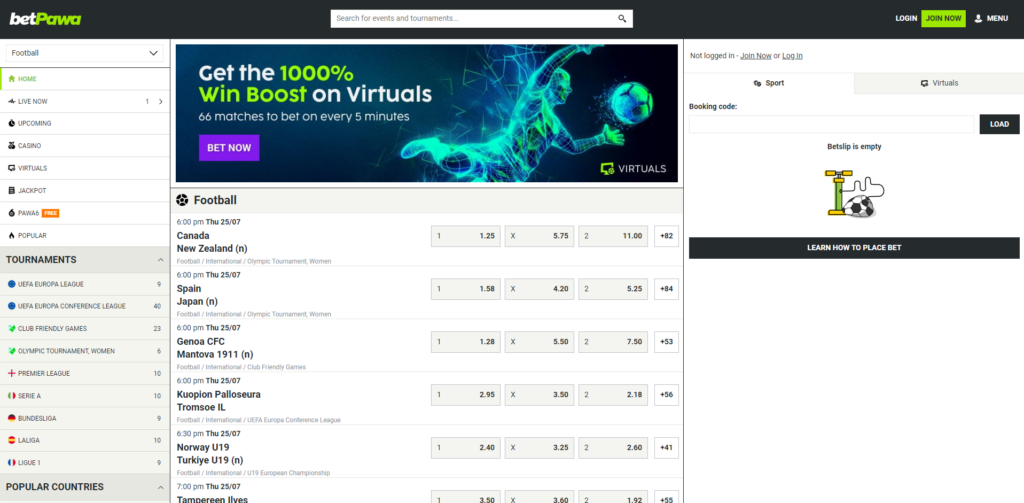
Task: Open the user Menu icon
Action: [x=990, y=18]
